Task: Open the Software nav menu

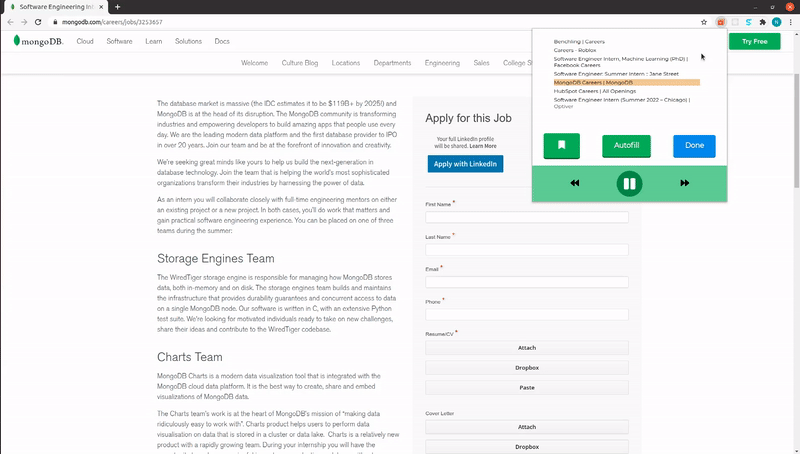Action: [x=119, y=41]
